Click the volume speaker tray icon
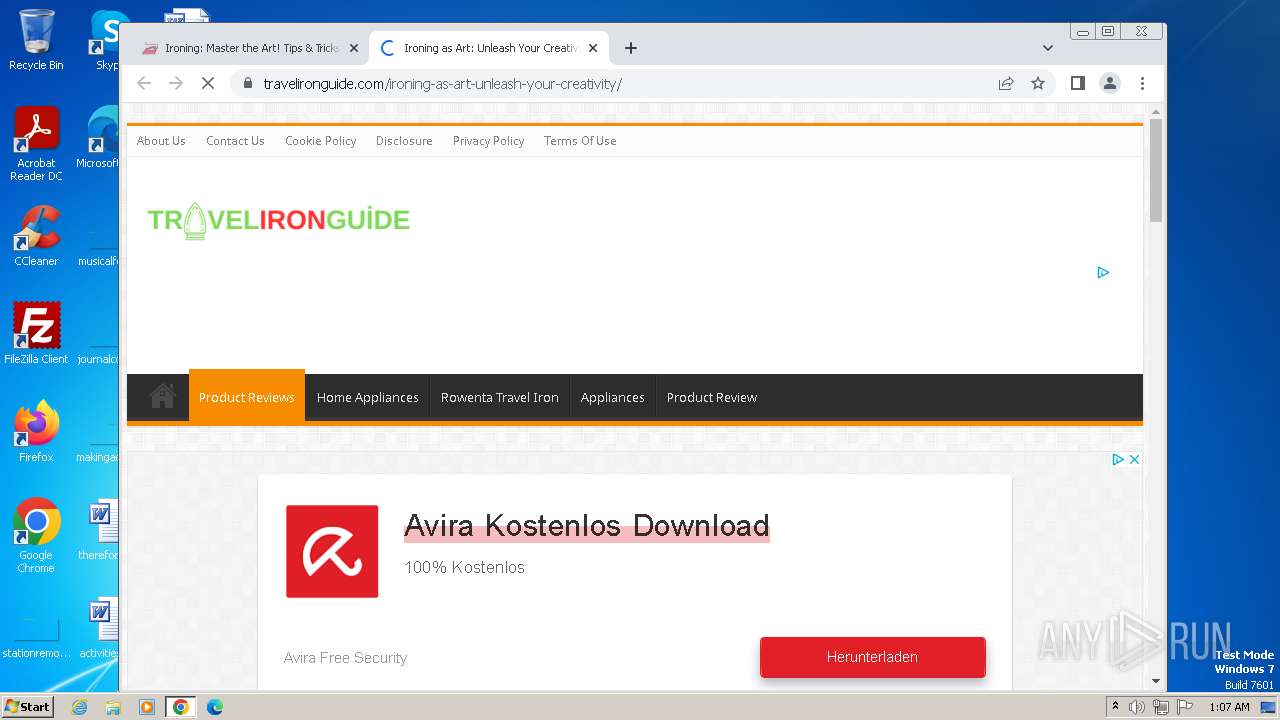 pyautogui.click(x=1137, y=707)
